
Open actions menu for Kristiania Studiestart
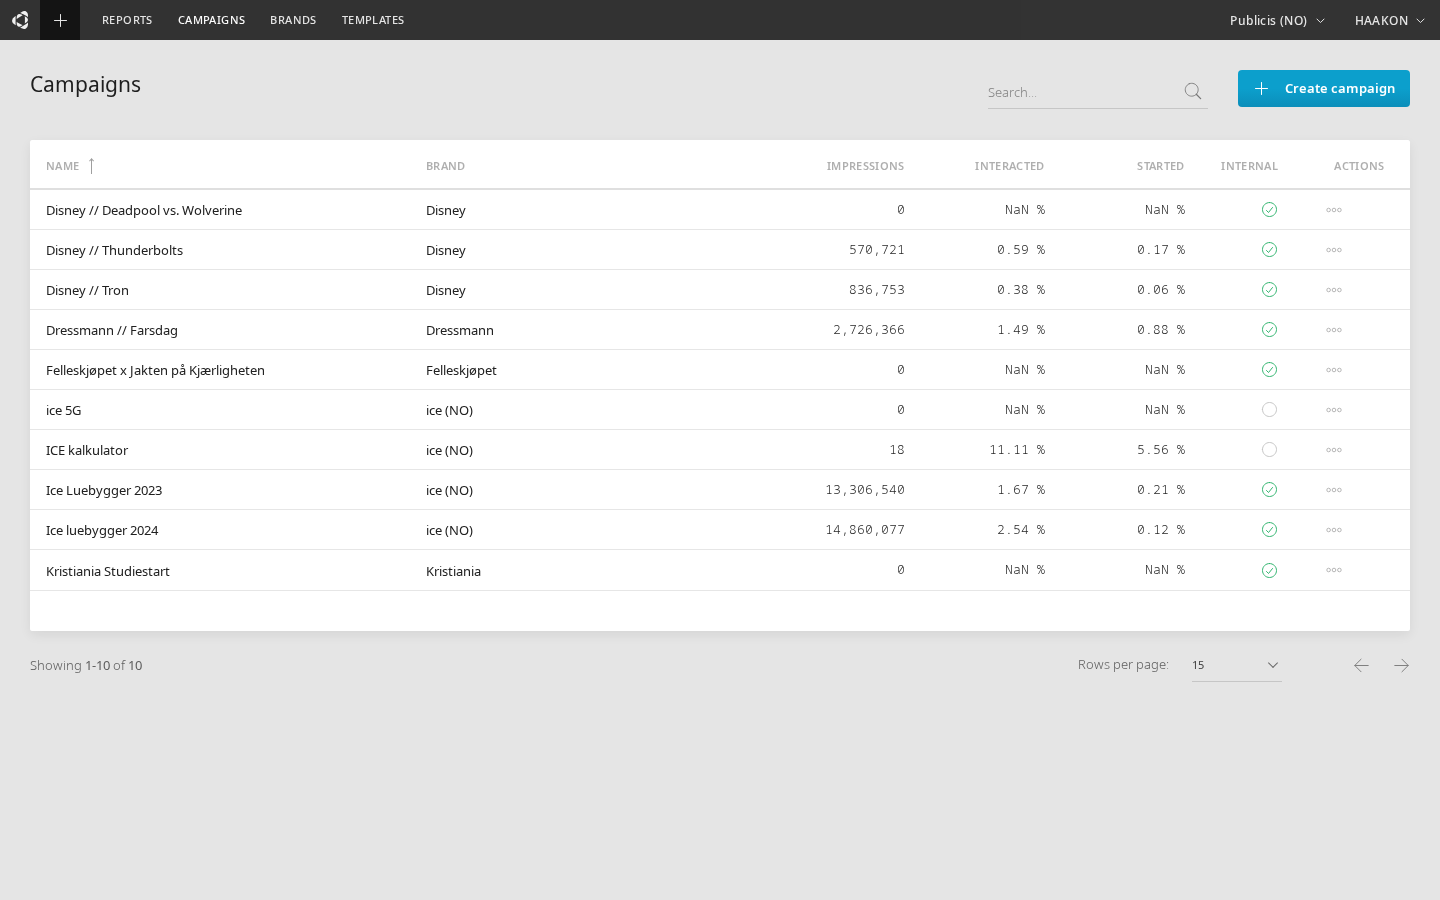pos(1333,570)
